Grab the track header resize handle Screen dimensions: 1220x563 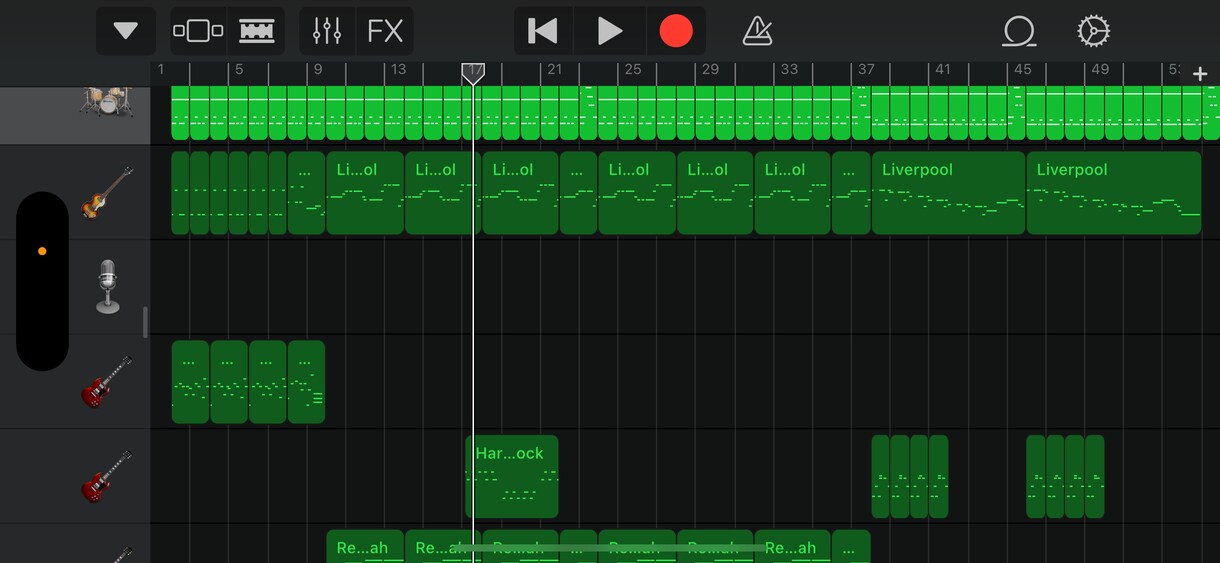[146, 322]
